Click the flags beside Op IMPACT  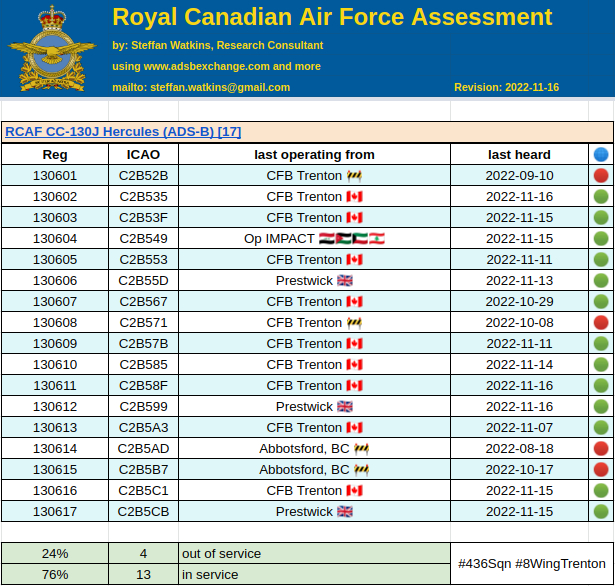pos(351,238)
